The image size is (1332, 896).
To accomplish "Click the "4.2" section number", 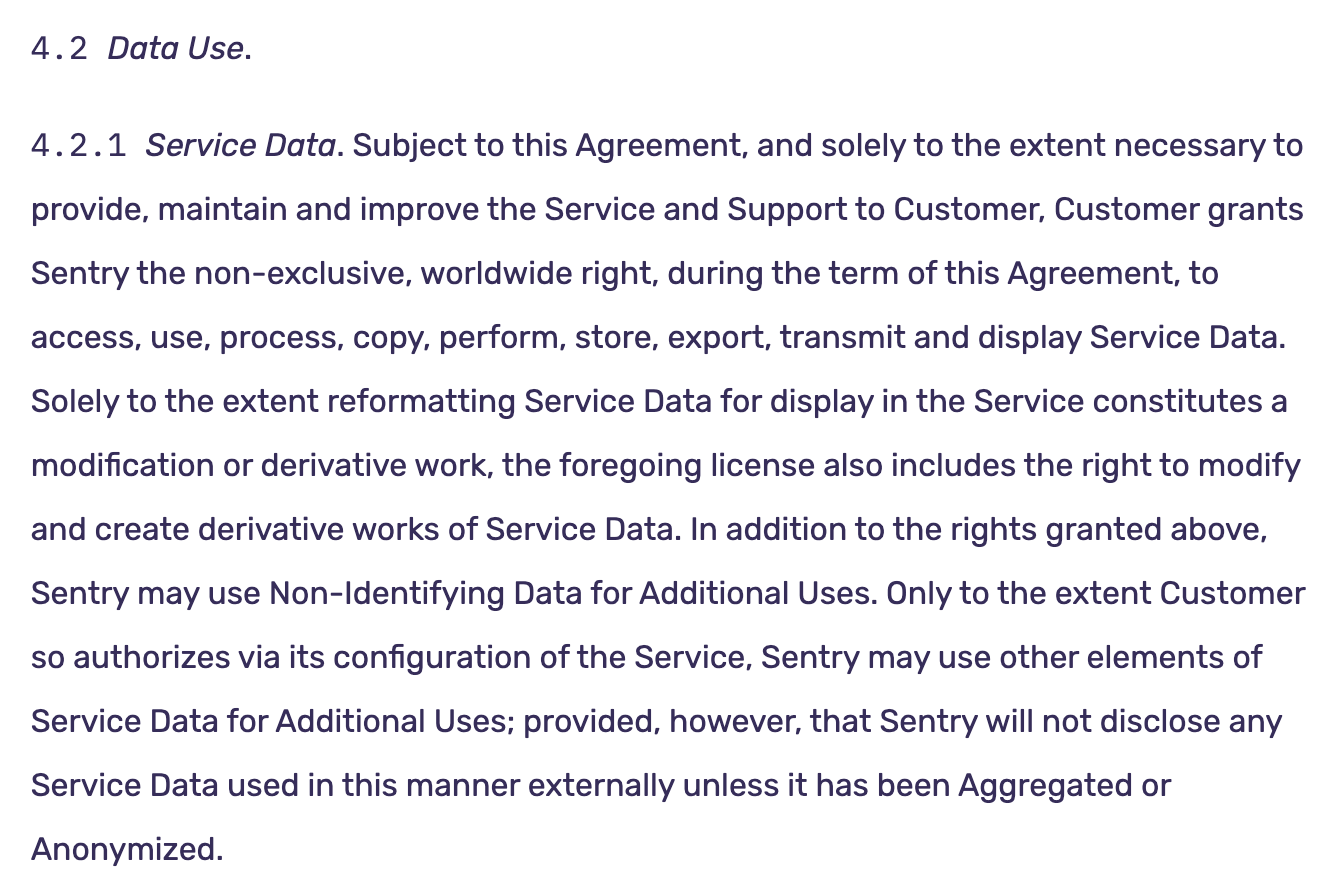I will [x=60, y=49].
